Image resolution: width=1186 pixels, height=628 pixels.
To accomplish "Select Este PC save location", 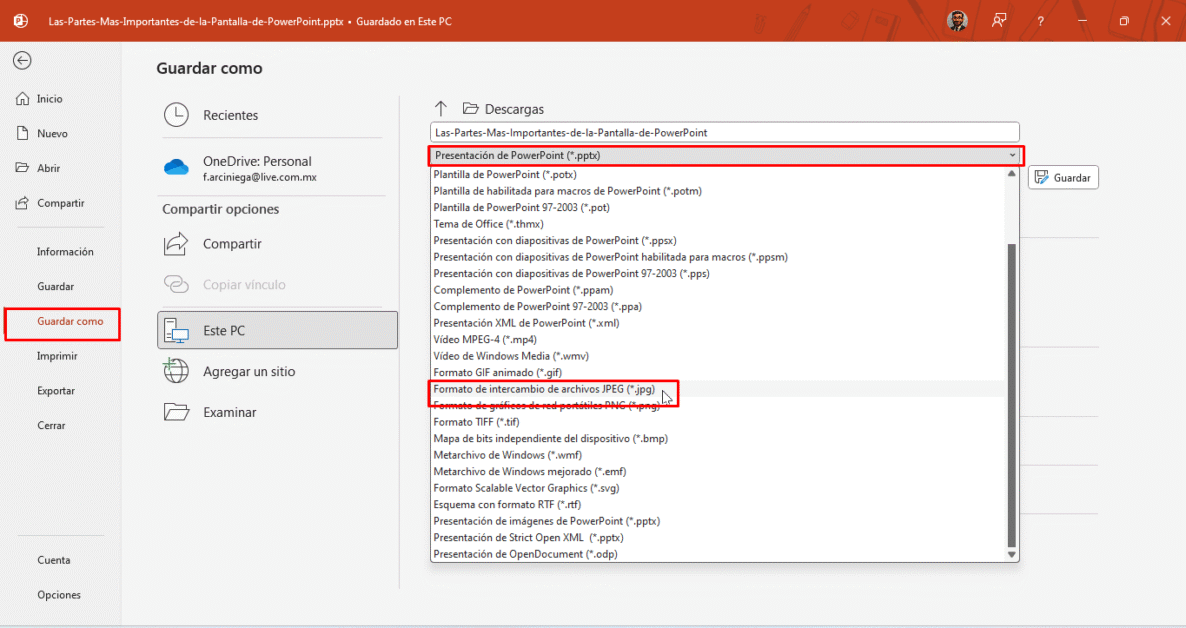I will pos(277,330).
